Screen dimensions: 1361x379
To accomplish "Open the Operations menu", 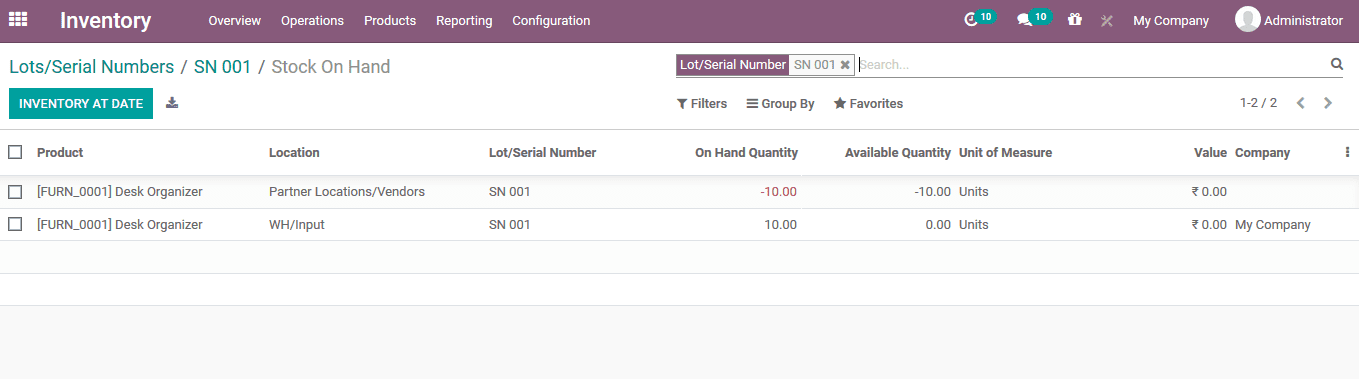I will click(x=312, y=20).
